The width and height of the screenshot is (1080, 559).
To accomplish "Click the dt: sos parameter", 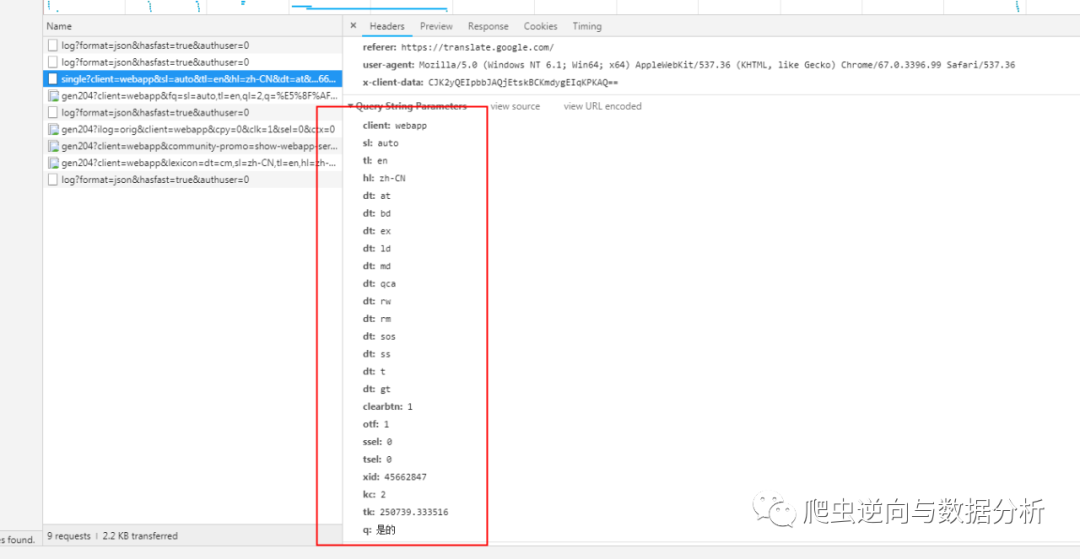I will [379, 337].
